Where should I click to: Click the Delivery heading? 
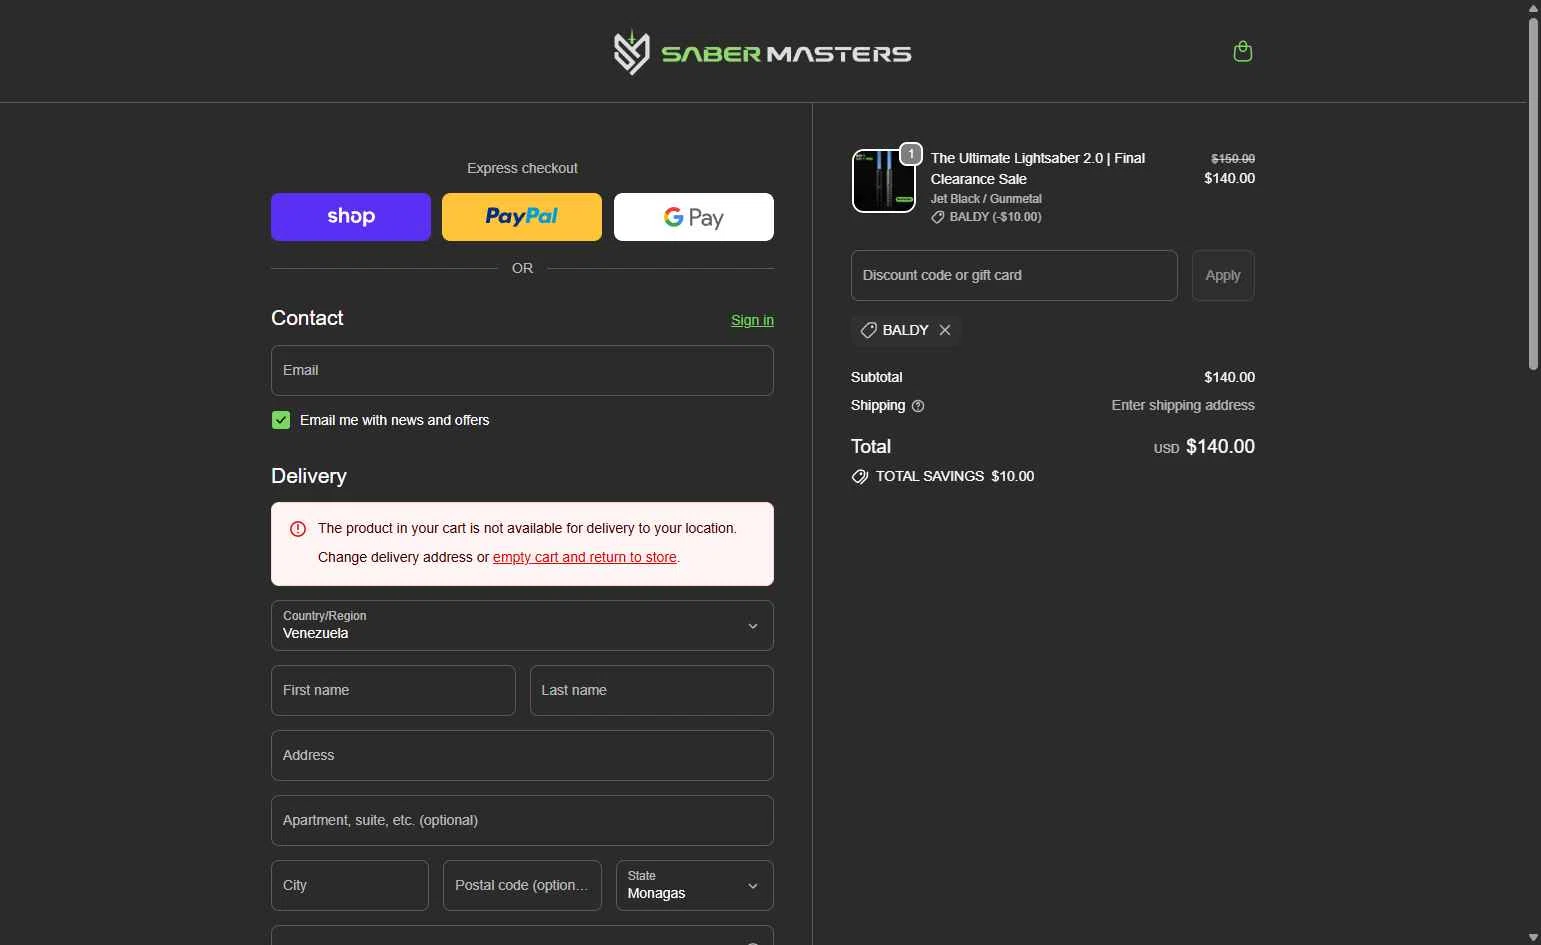(309, 476)
